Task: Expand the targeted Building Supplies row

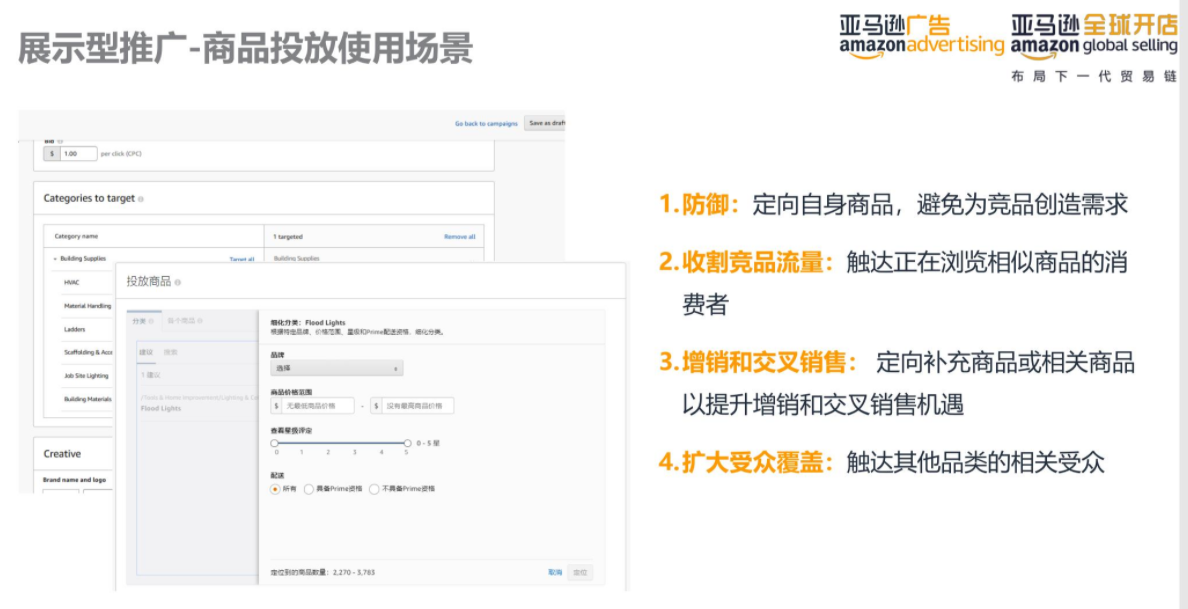Action: (x=296, y=256)
